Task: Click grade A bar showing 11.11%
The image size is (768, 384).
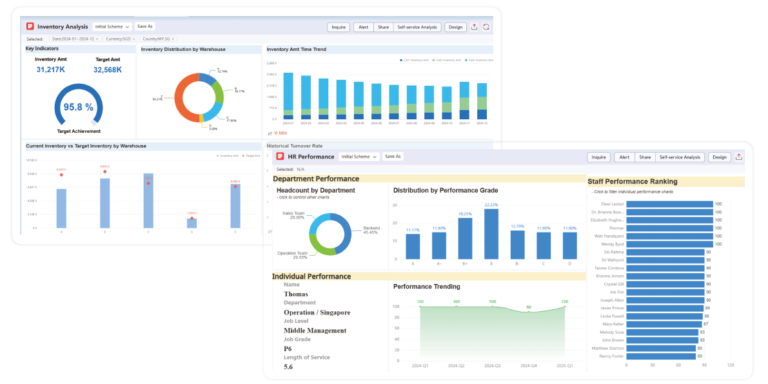Action: coord(413,246)
